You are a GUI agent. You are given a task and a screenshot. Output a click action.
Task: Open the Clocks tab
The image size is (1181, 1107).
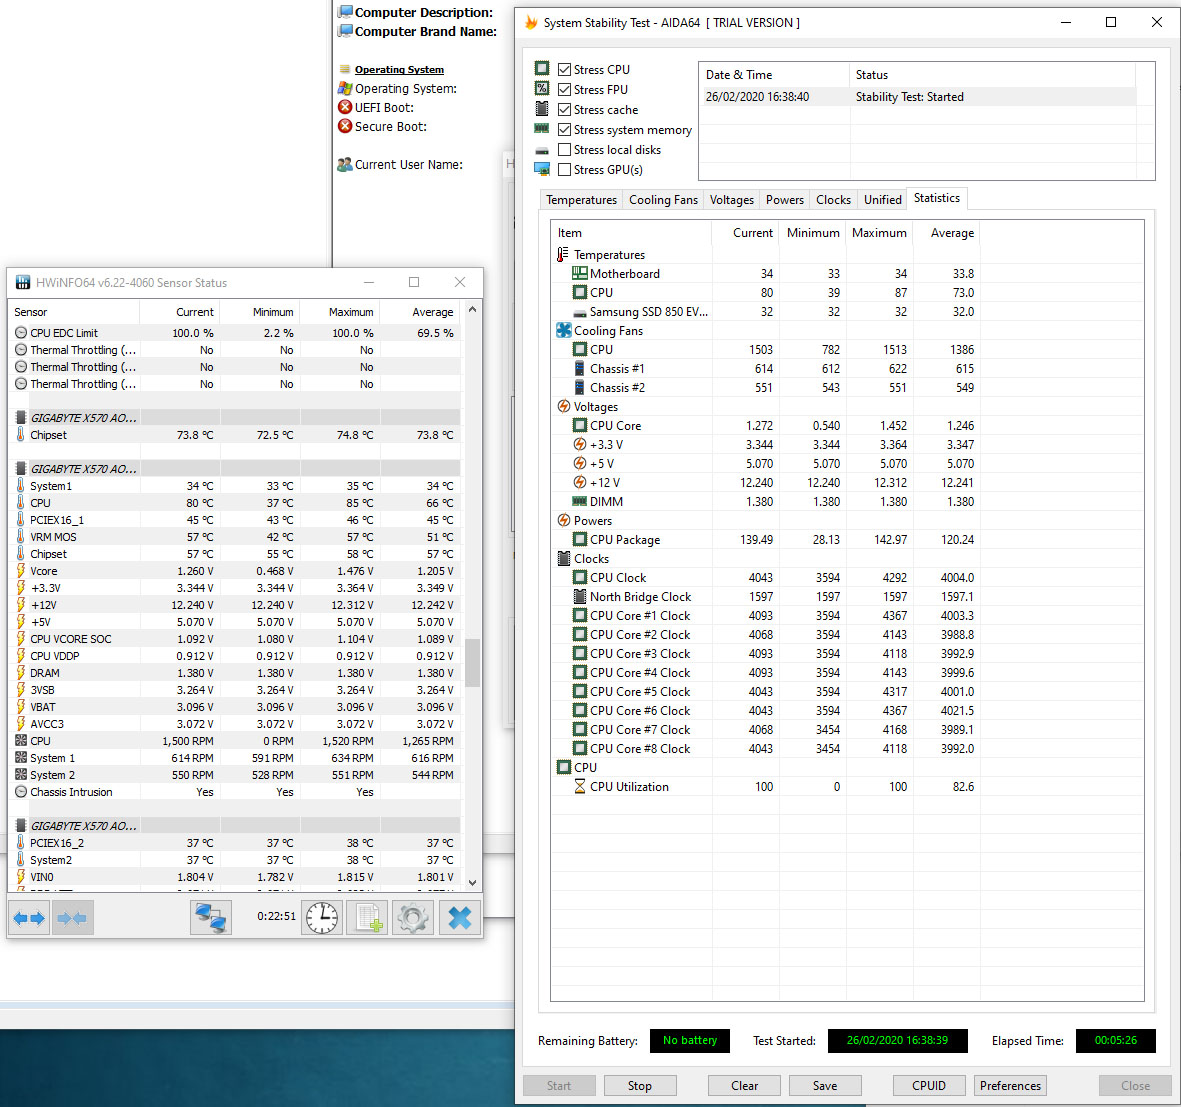click(833, 200)
